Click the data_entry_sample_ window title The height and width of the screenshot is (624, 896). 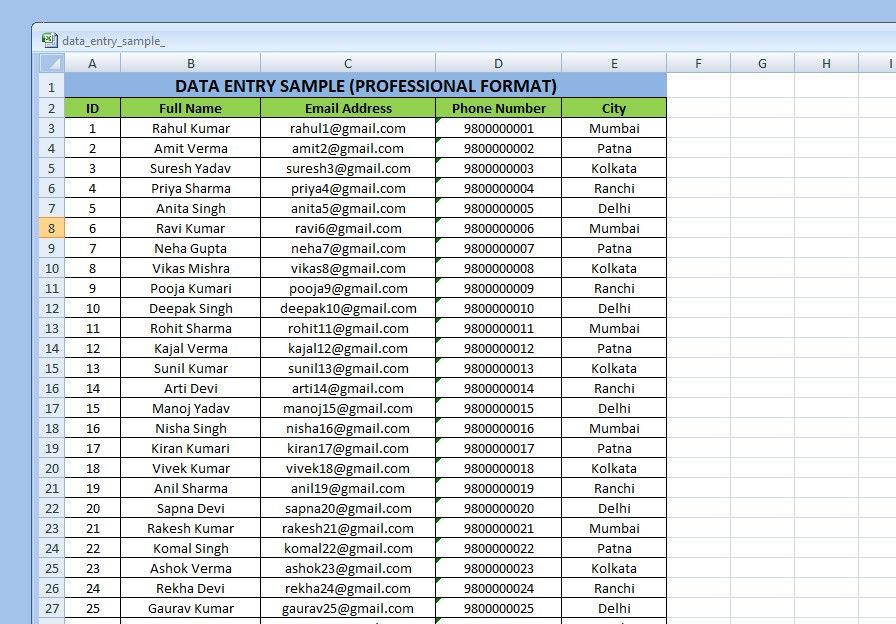click(x=113, y=41)
